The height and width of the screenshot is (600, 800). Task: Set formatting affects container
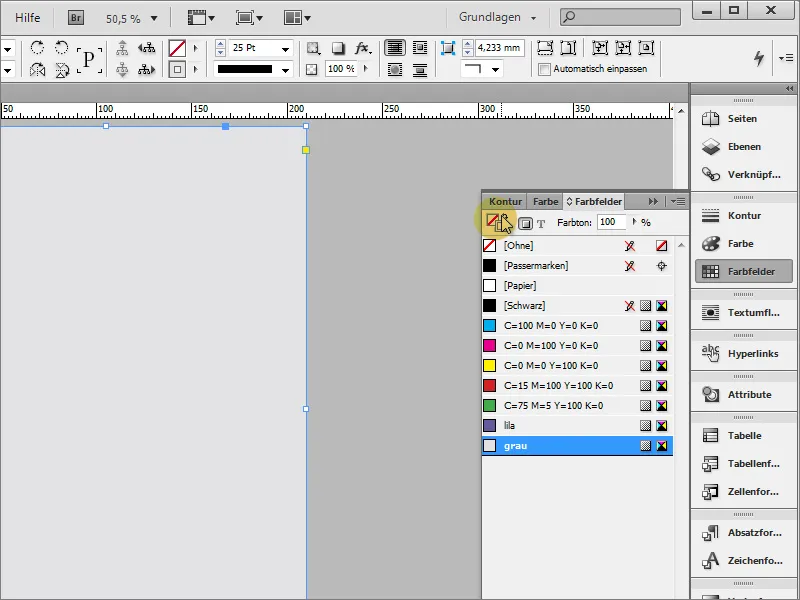(525, 223)
